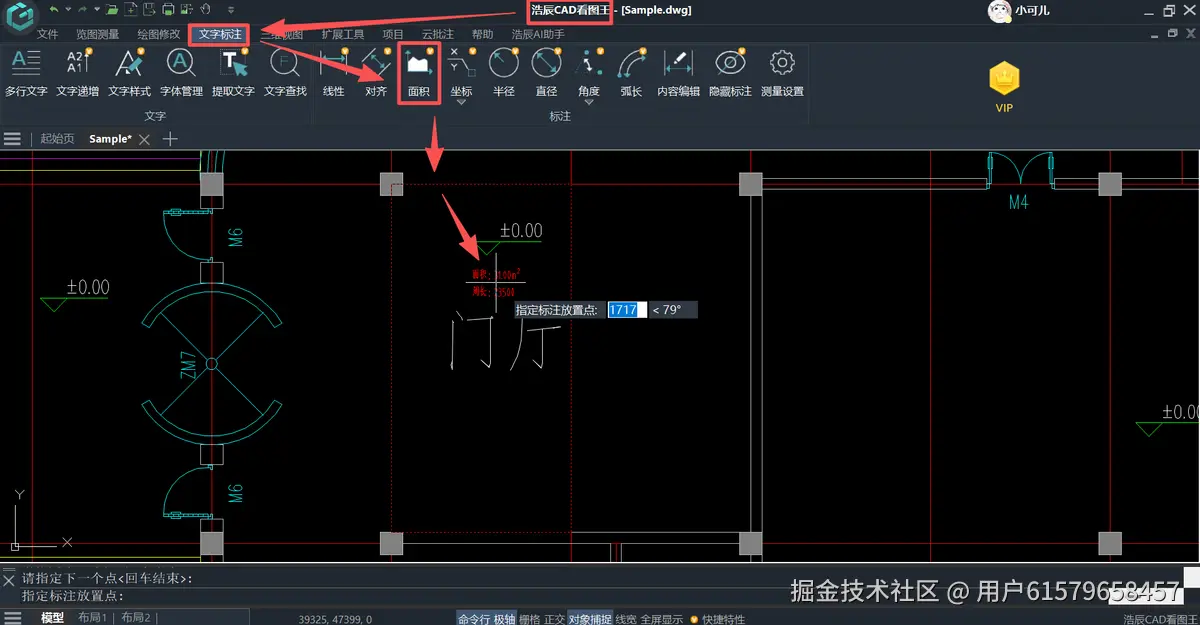The image size is (1200, 625).
Task: Click the new file icon in quick toolbar
Action: coord(130,10)
